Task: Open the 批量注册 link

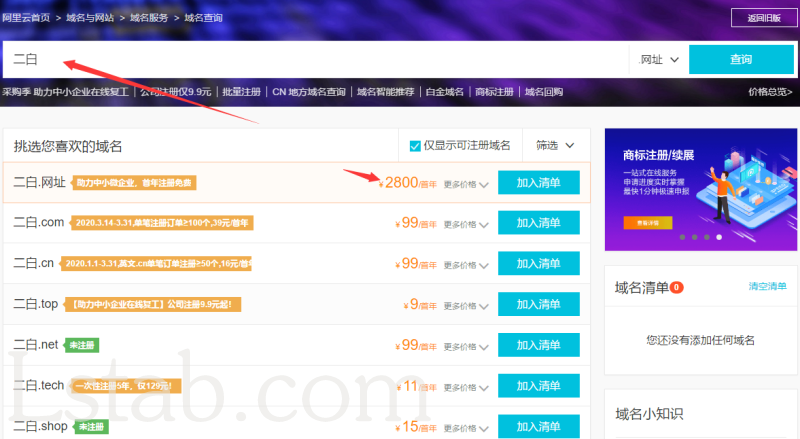Action: tap(241, 92)
